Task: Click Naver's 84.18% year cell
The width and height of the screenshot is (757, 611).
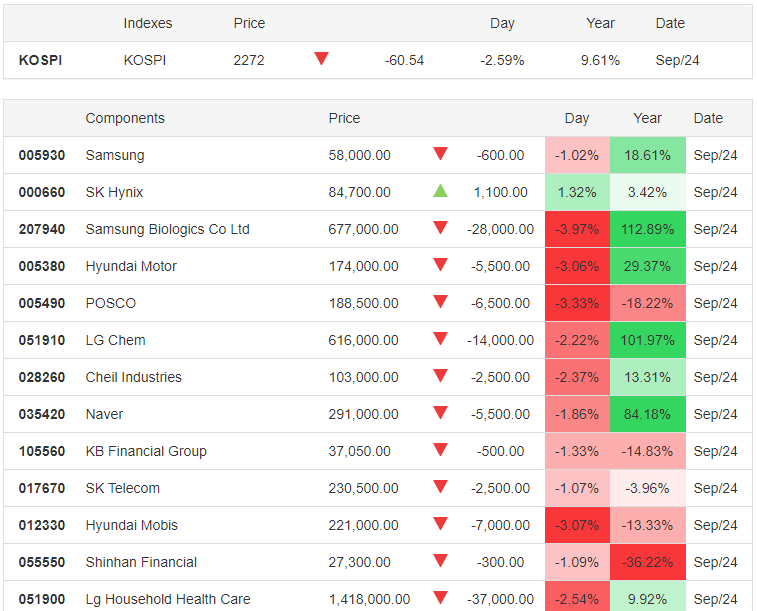Action: (x=647, y=414)
